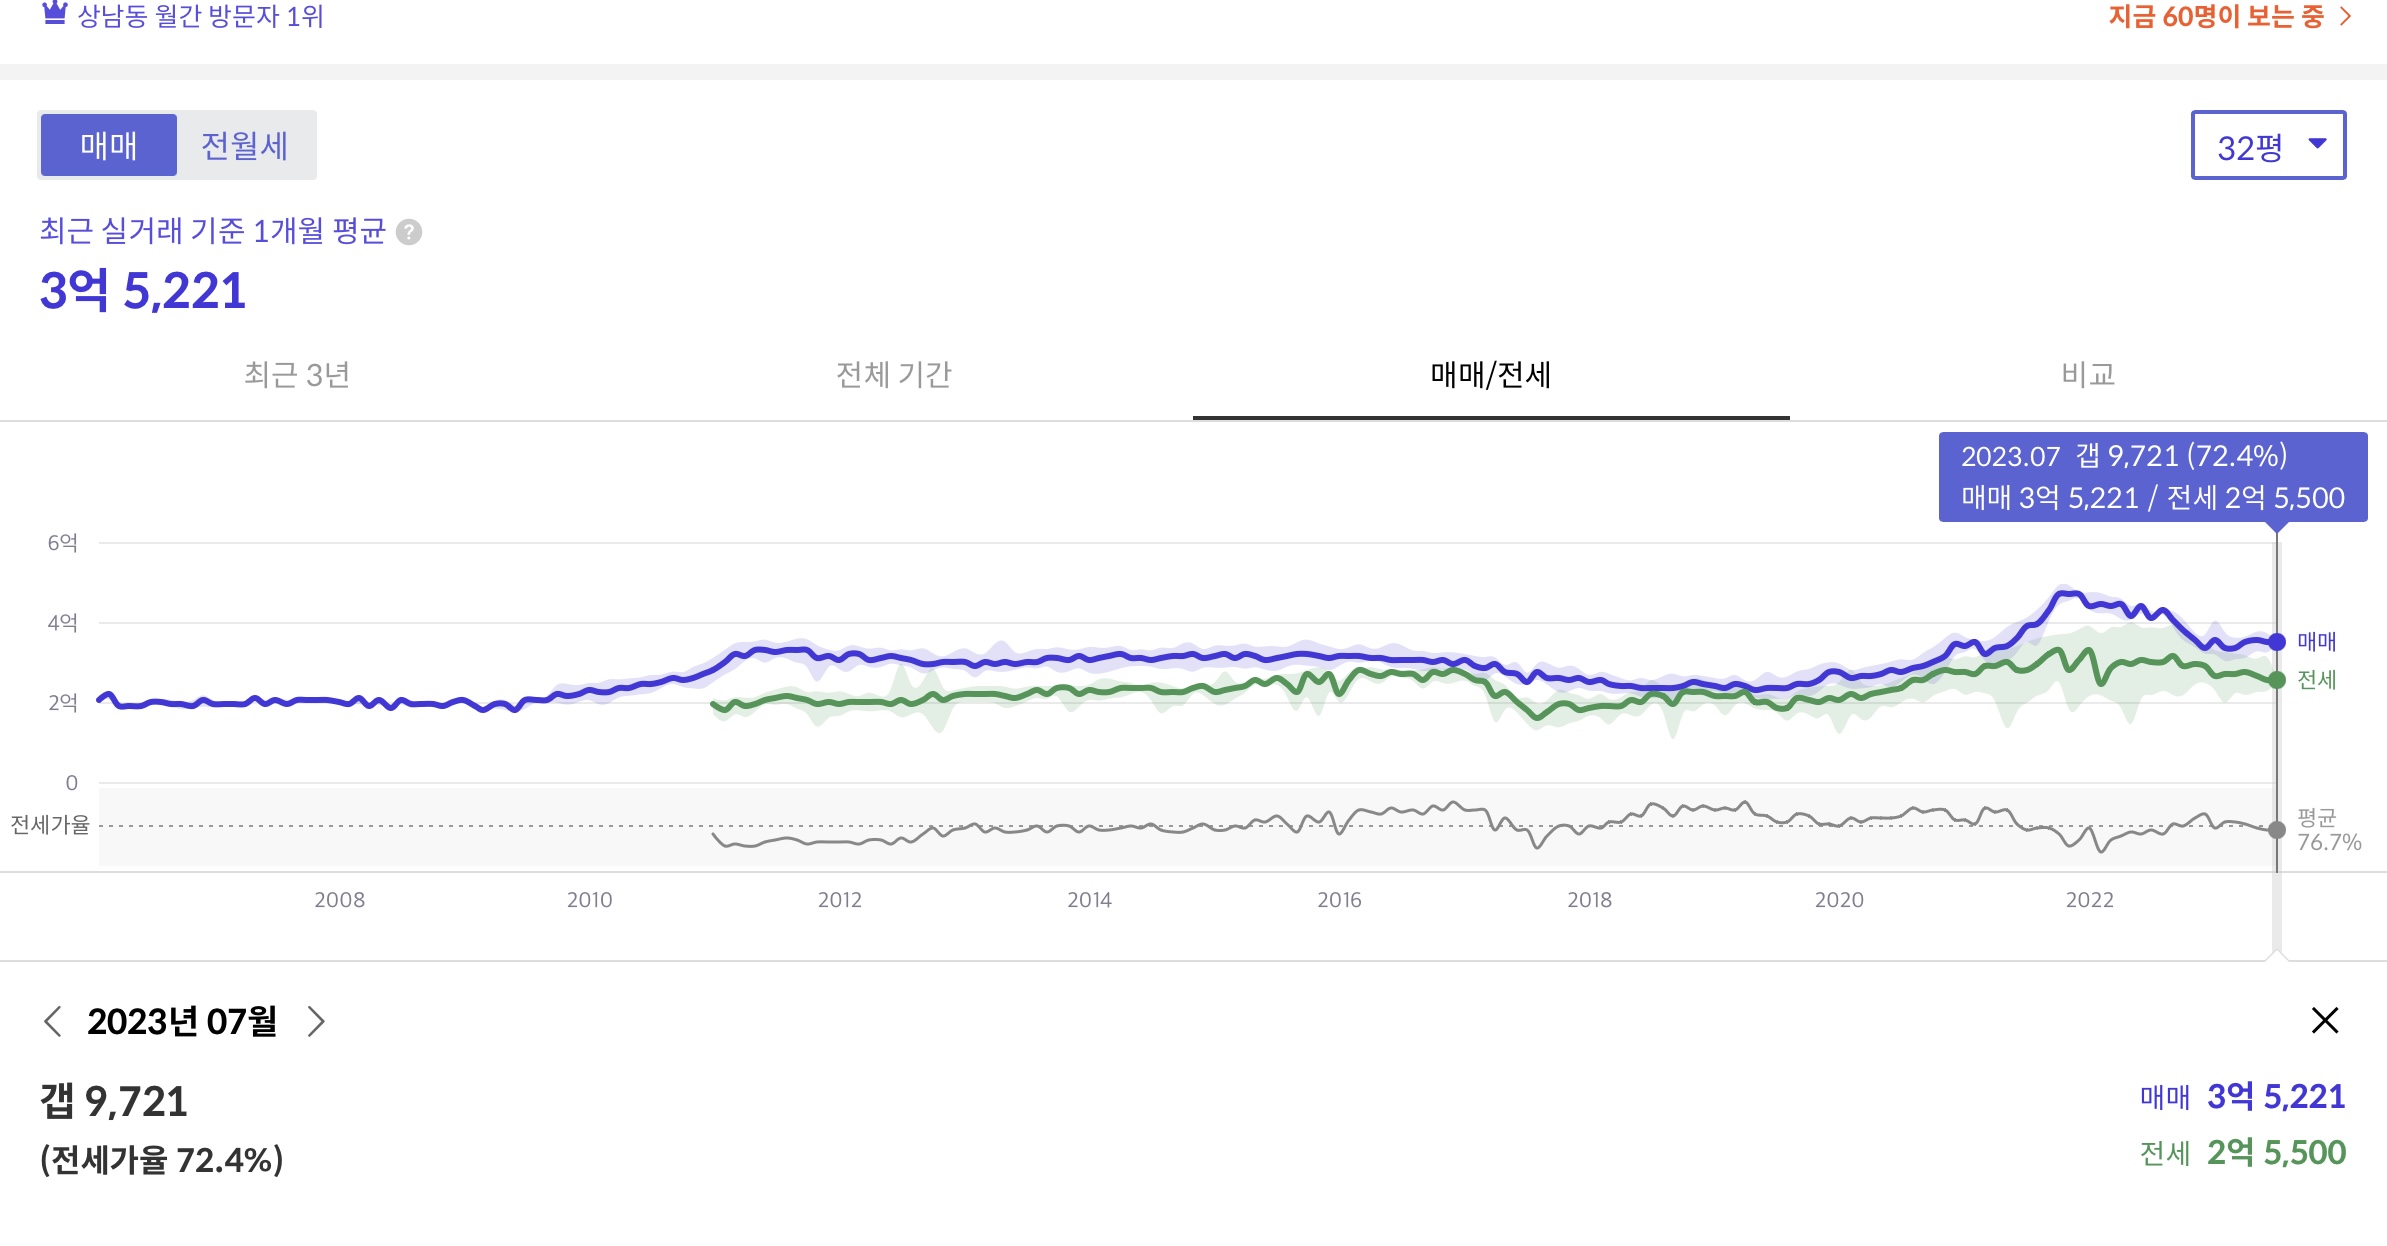The width and height of the screenshot is (2387, 1246).
Task: Click the crown icon beside 상남동 월간 방문자
Action: click(x=55, y=13)
